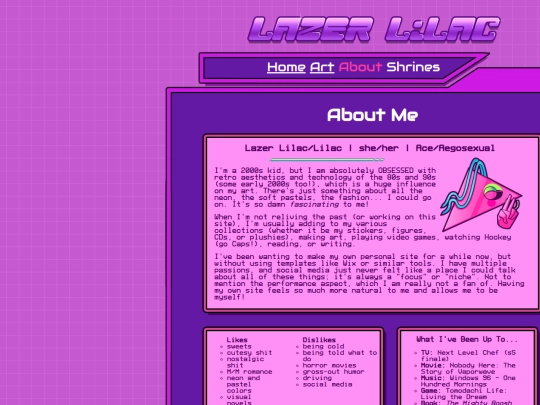Click the TV: Next Level Chef entry
Image resolution: width=540 pixels, height=405 pixels.
click(x=468, y=356)
